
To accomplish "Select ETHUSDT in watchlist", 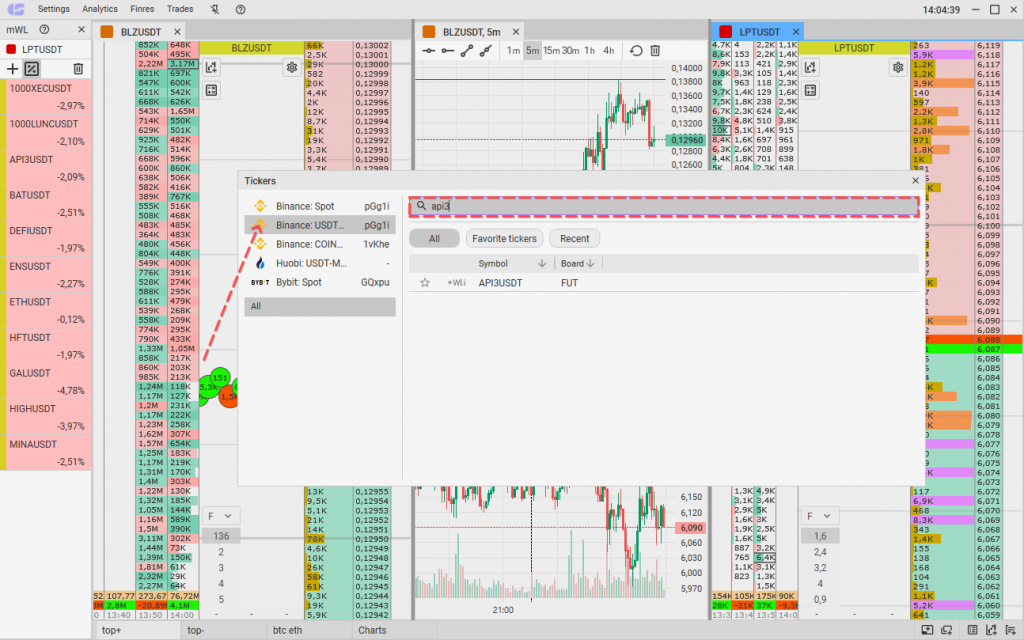I will [47, 310].
